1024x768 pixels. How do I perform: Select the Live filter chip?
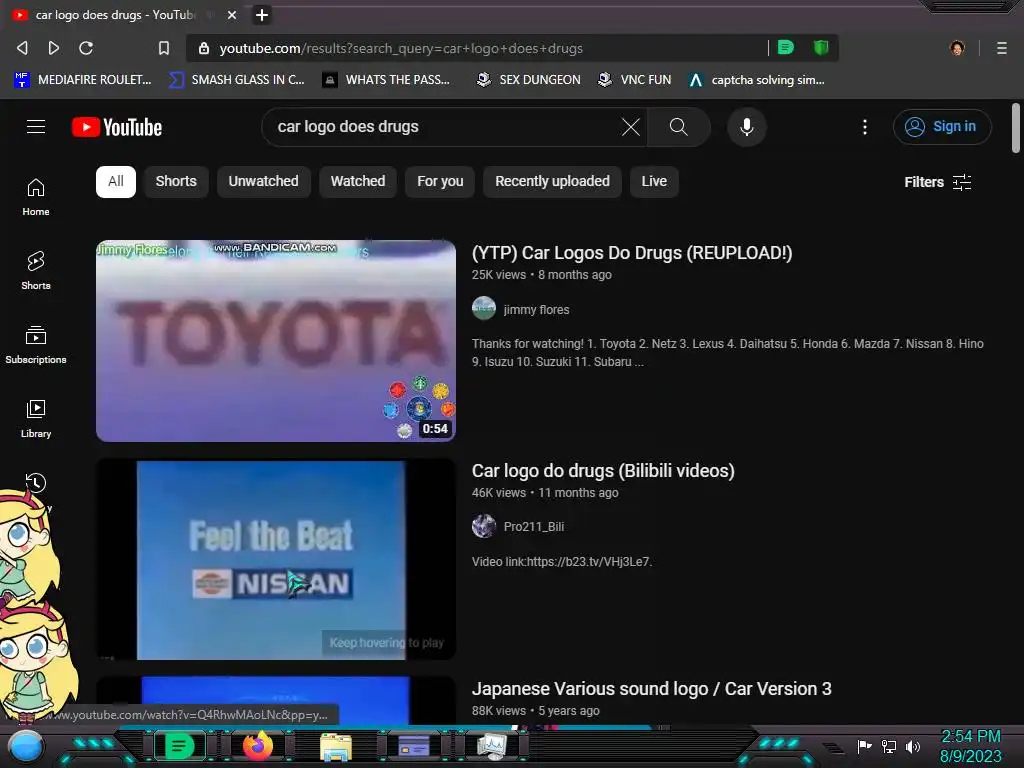tap(654, 182)
